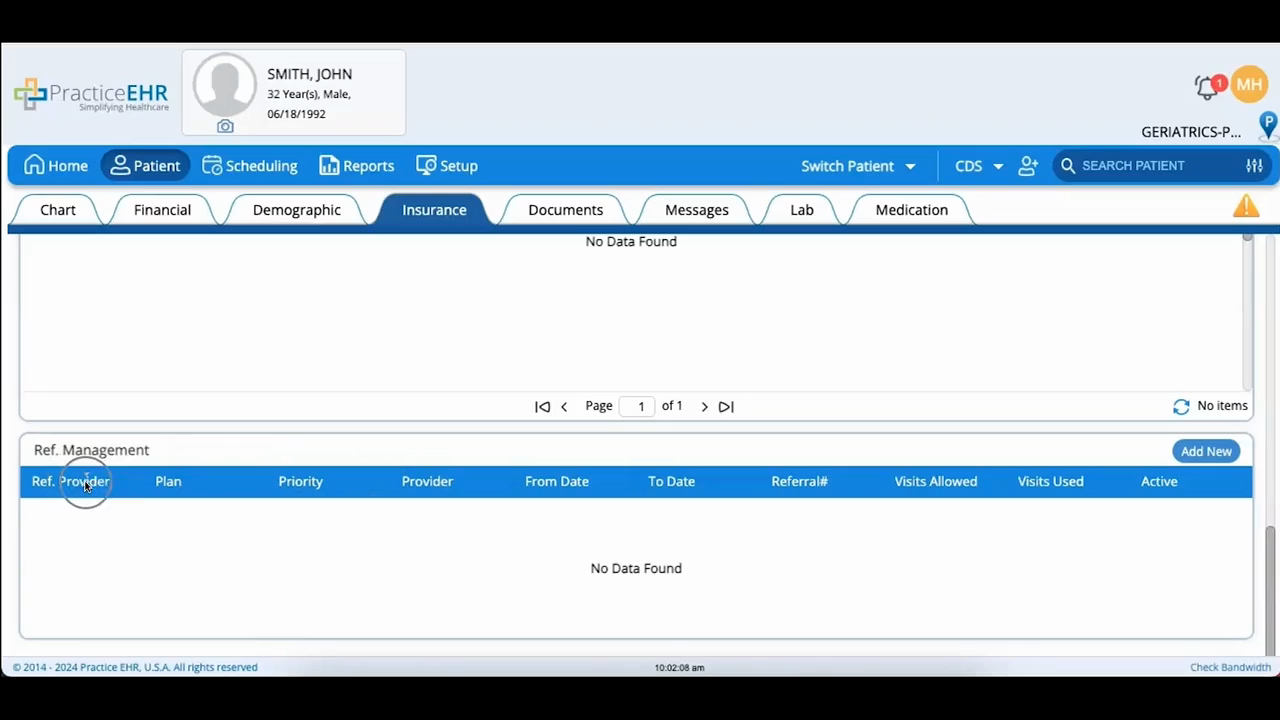Sort by Referral# column header
Viewport: 1280px width, 720px height.
click(x=799, y=482)
